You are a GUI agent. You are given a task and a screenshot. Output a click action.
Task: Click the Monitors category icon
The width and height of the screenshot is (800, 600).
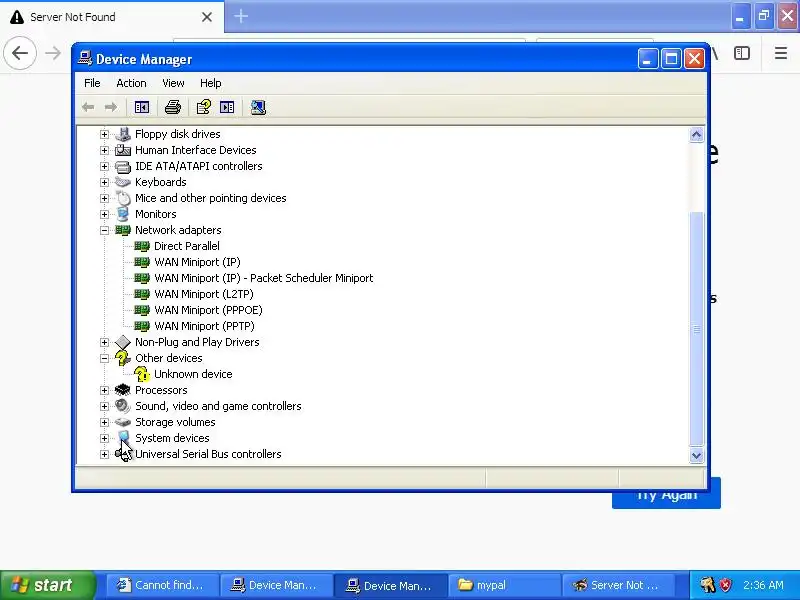click(122, 214)
